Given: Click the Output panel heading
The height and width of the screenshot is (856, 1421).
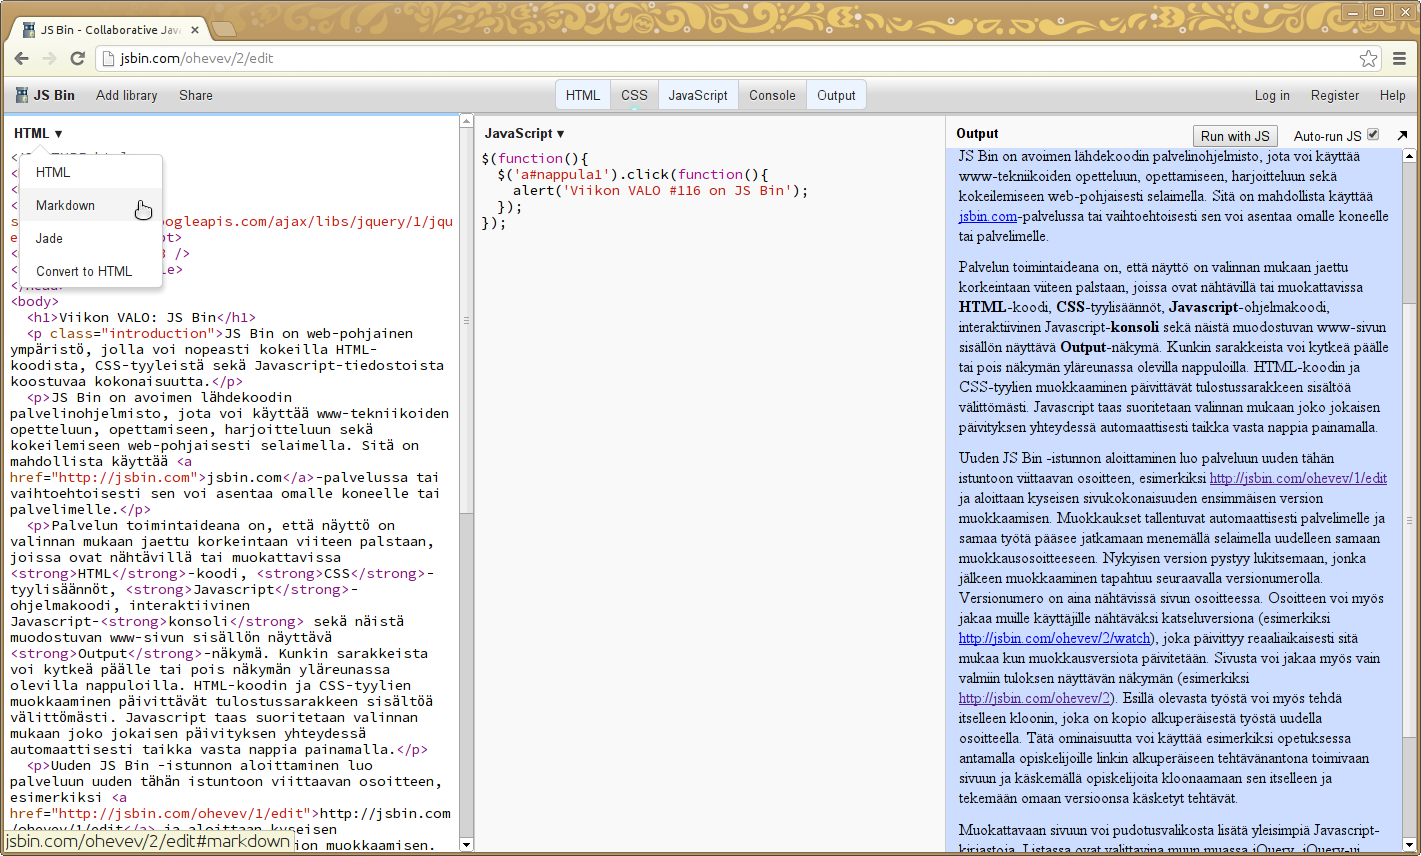Looking at the screenshot, I should tap(977, 133).
